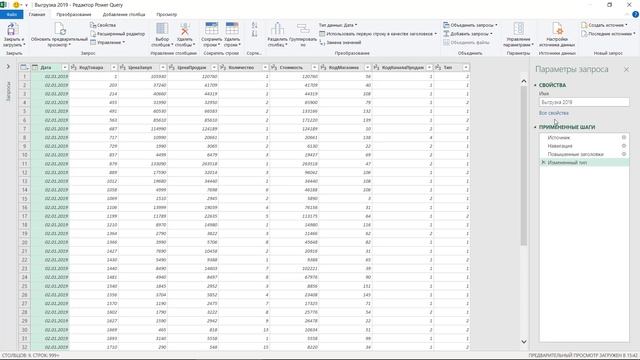Switch to the Главная tab

tap(37, 14)
